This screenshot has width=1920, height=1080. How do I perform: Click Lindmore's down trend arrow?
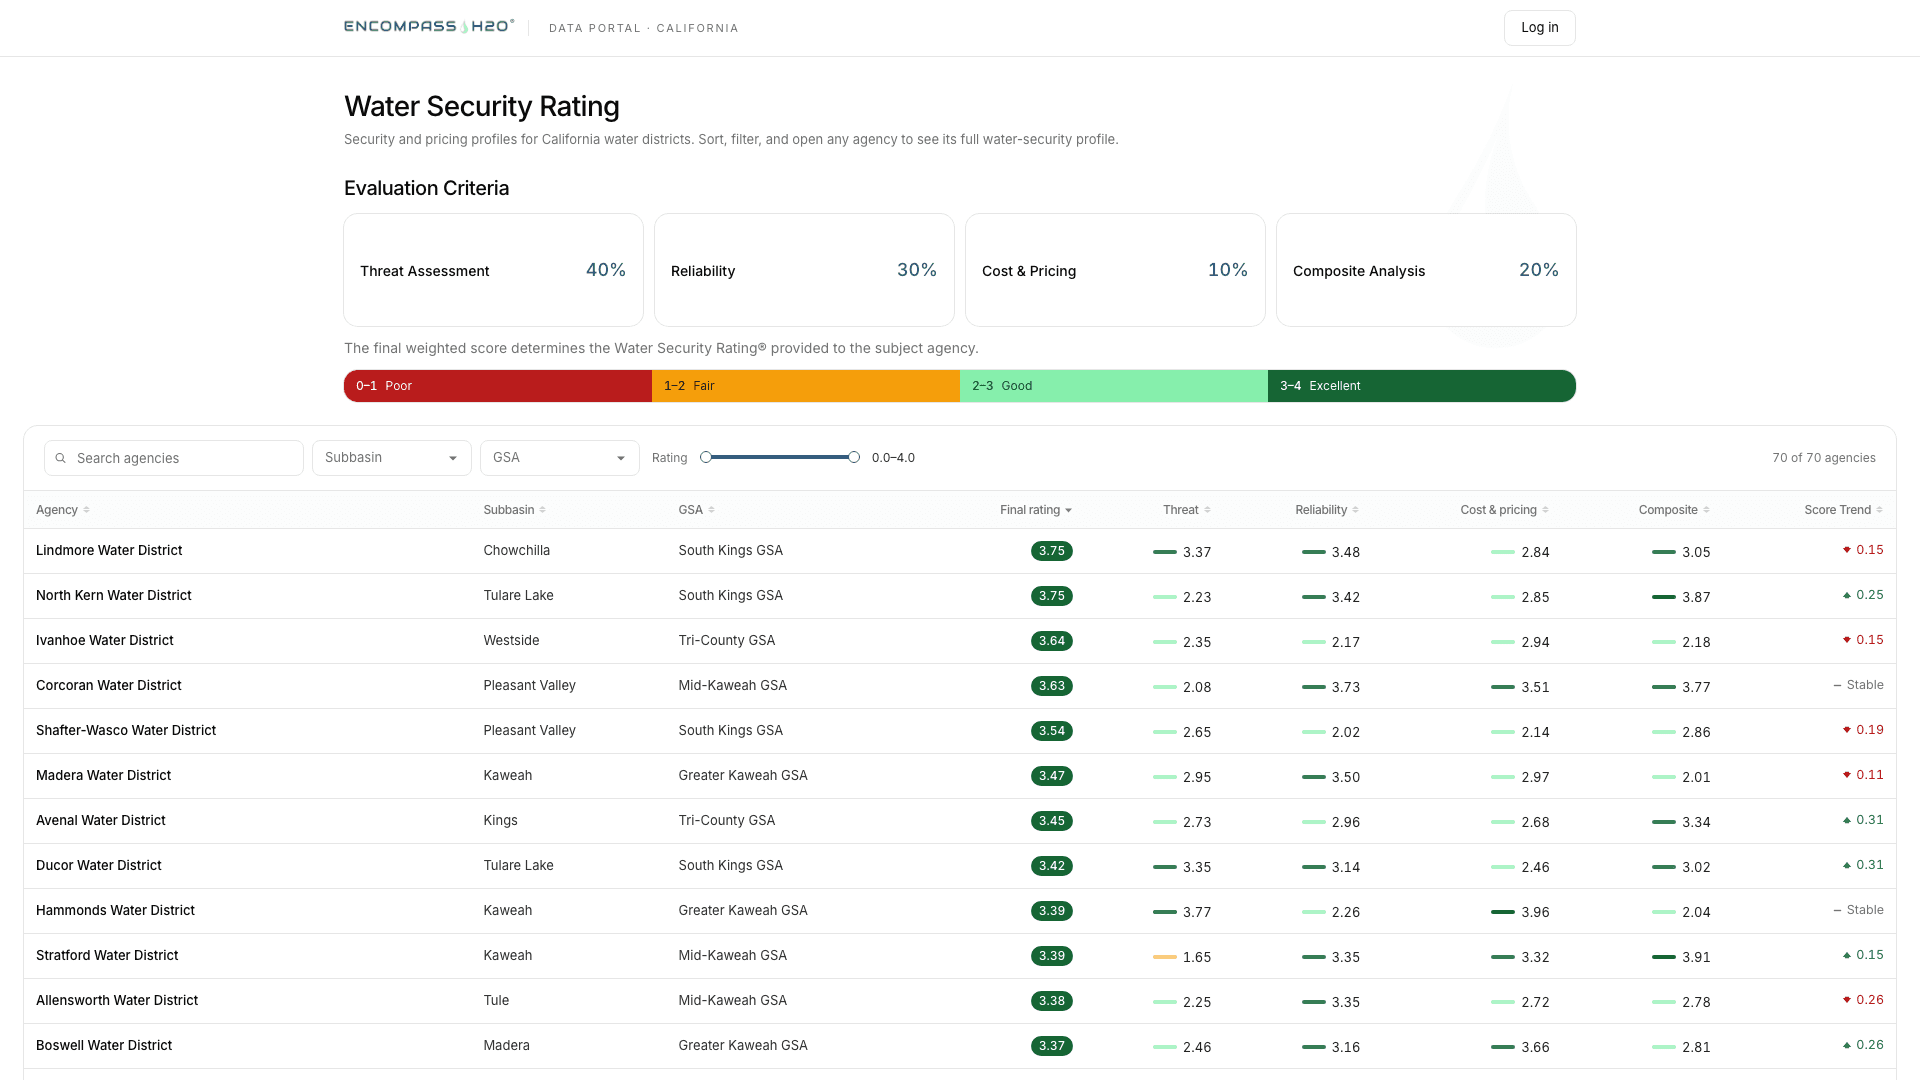(1847, 550)
